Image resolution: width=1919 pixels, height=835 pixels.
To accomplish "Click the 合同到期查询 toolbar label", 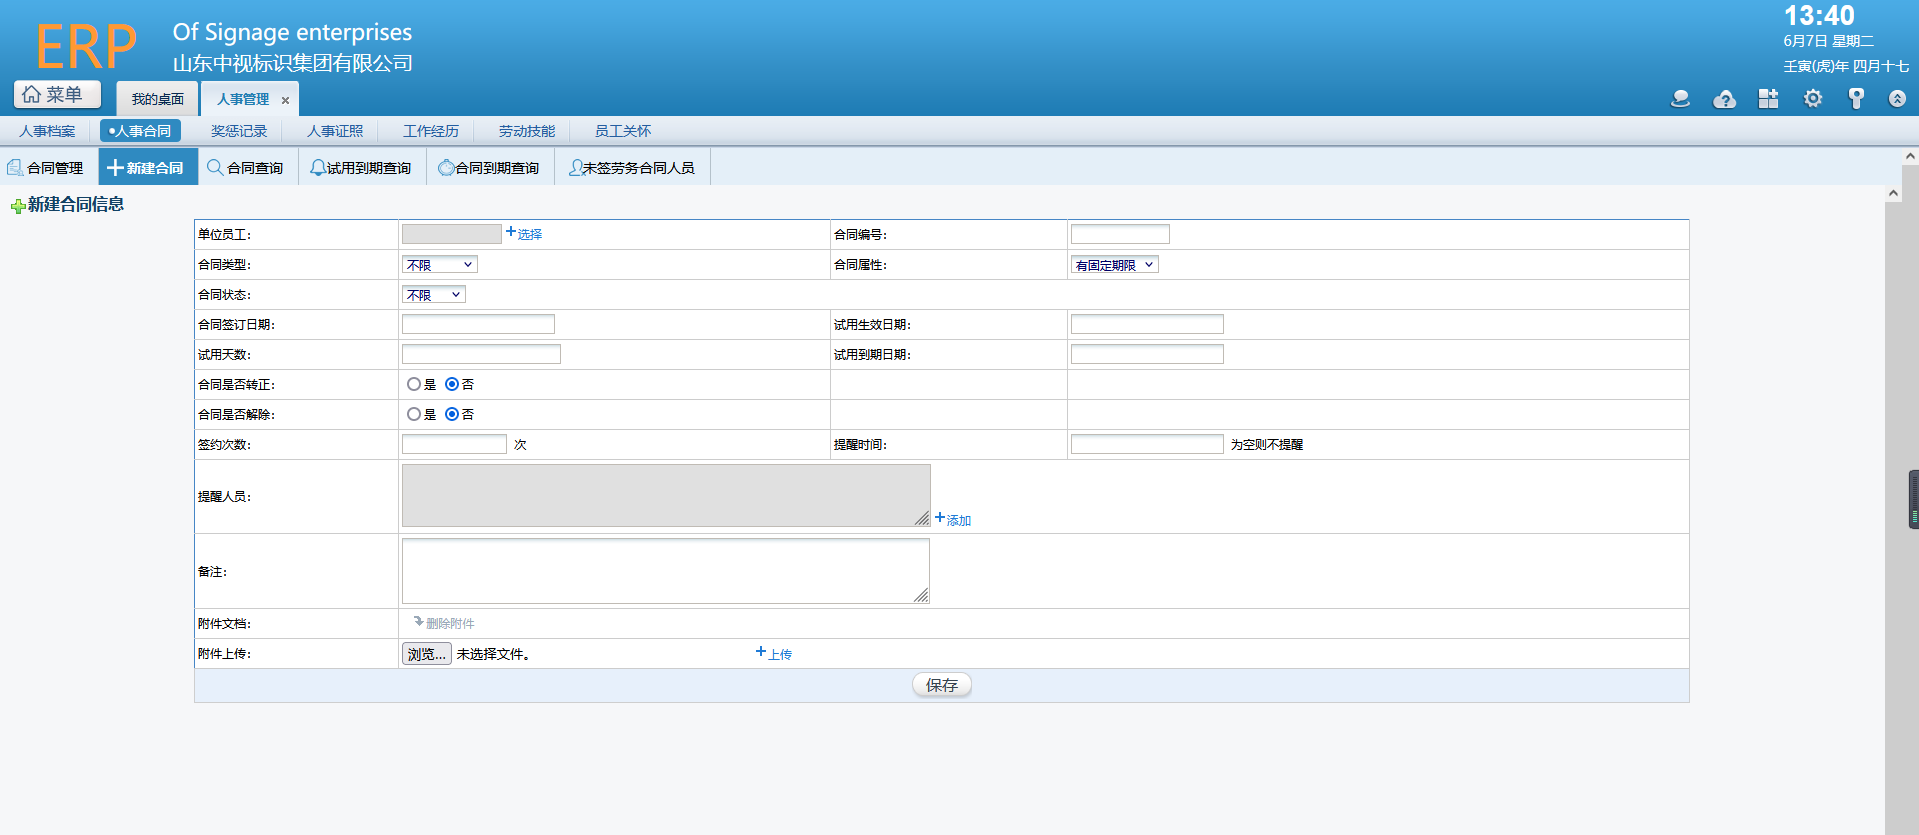I will (497, 168).
